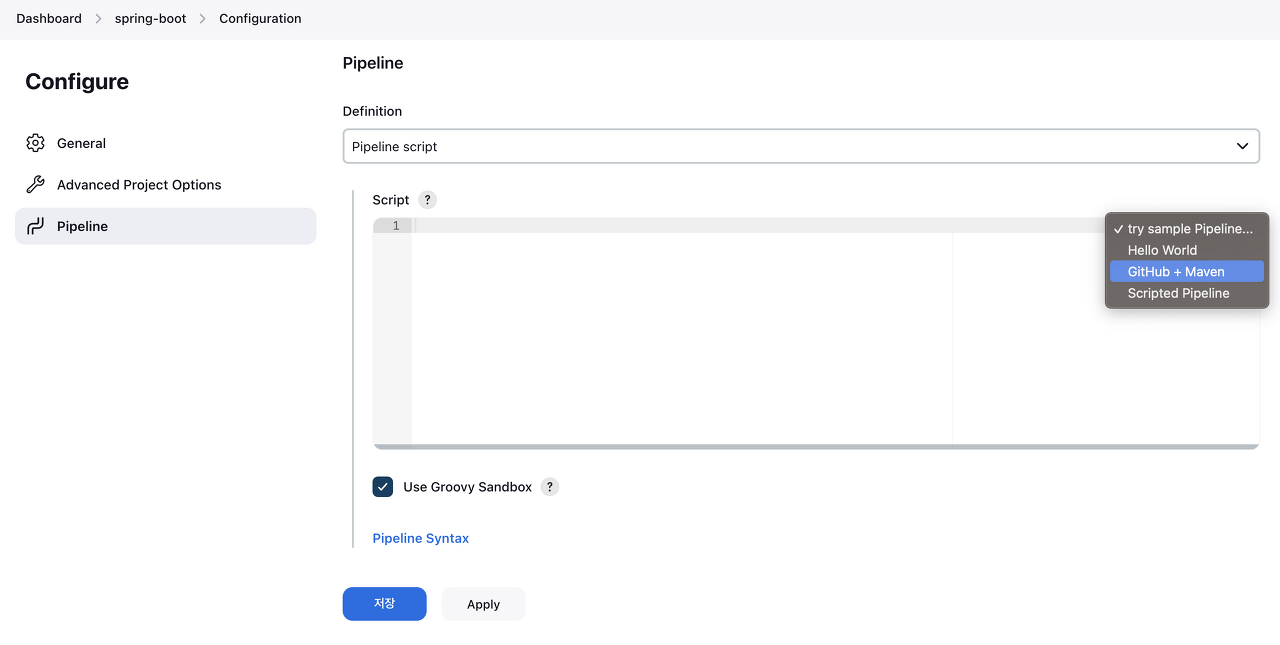Click the Apply button
1280x645 pixels.
(483, 604)
